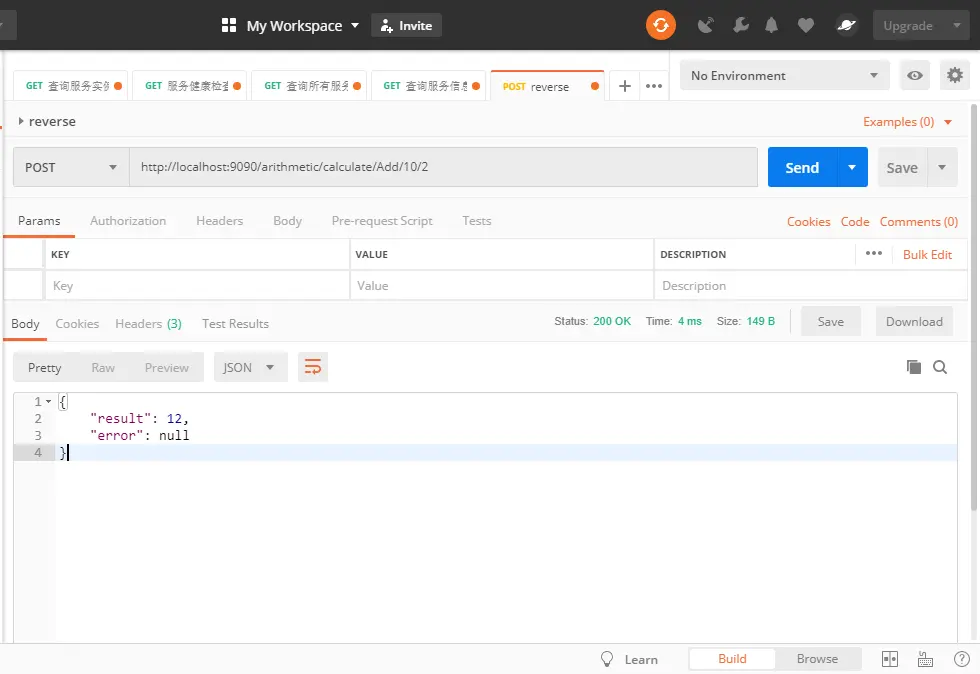The height and width of the screenshot is (674, 980).
Task: Open the wrench settings icon
Action: coord(741,26)
